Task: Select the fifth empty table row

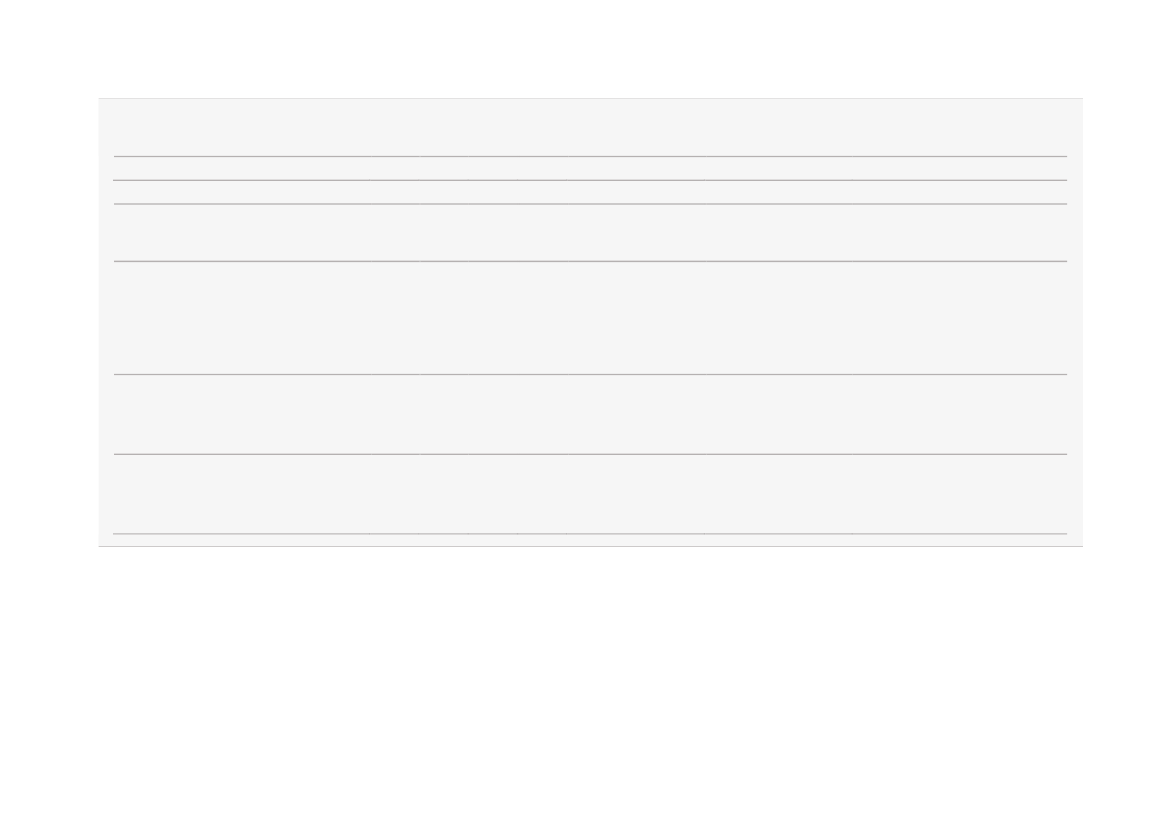Action: tap(590, 414)
